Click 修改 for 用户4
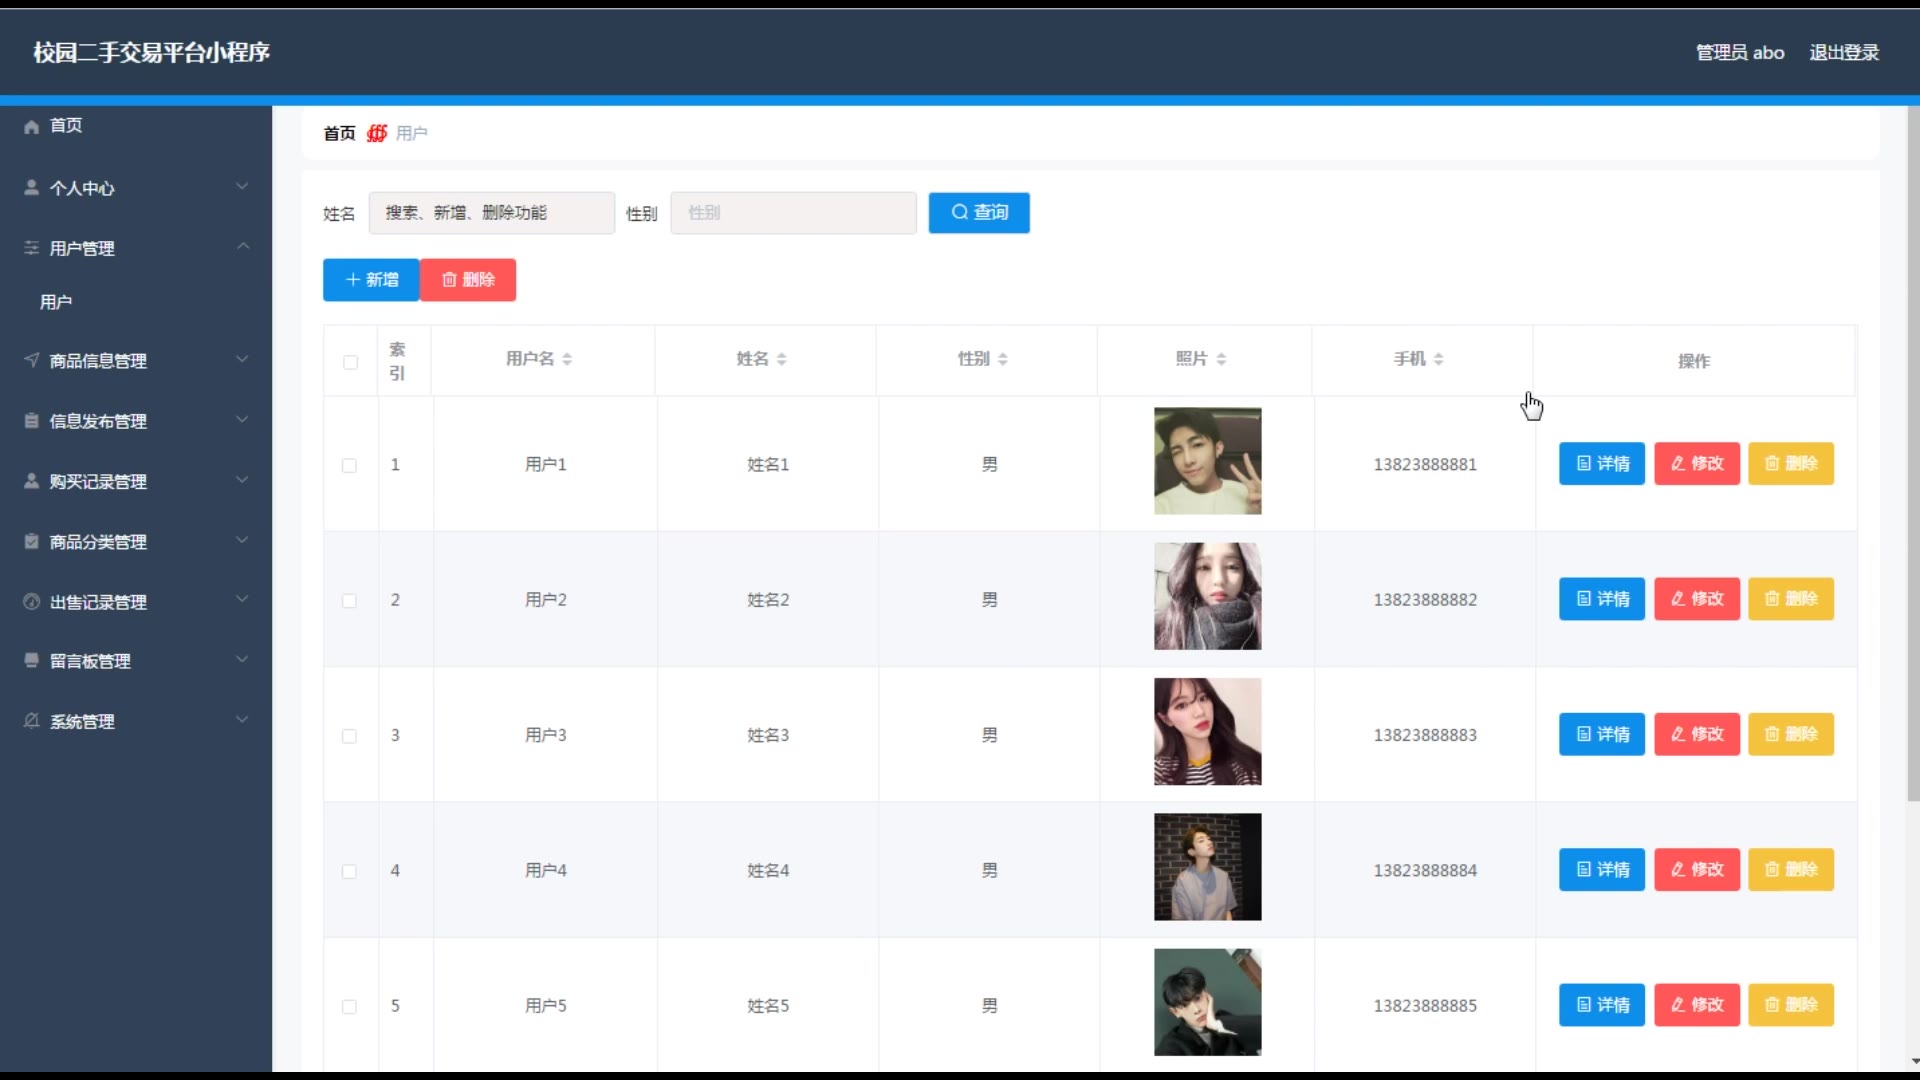Screen dimensions: 1920x1080 point(1697,870)
